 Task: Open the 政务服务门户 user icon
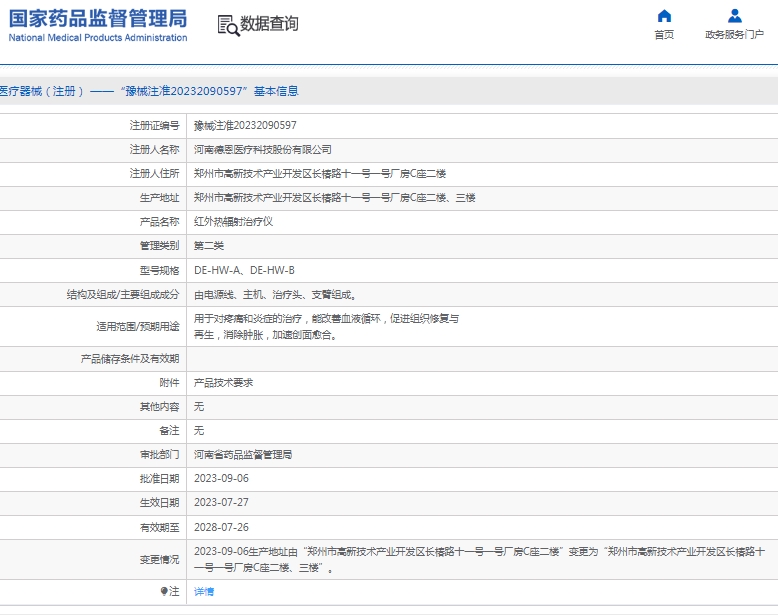tap(734, 16)
